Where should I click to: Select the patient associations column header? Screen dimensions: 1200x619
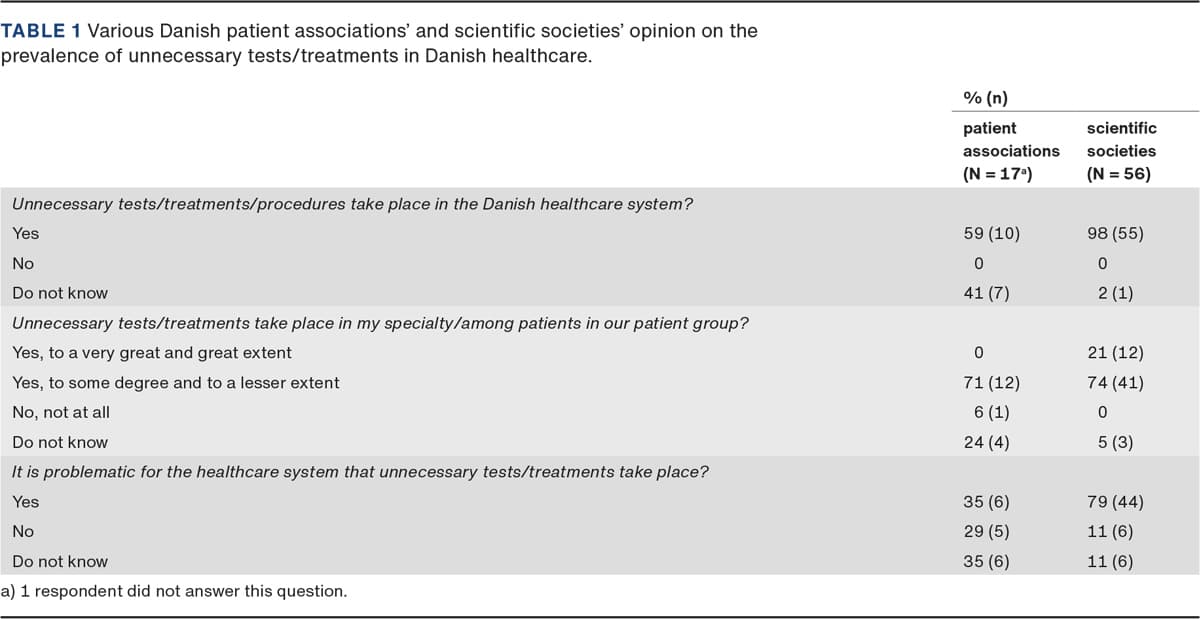pyautogui.click(x=1010, y=150)
